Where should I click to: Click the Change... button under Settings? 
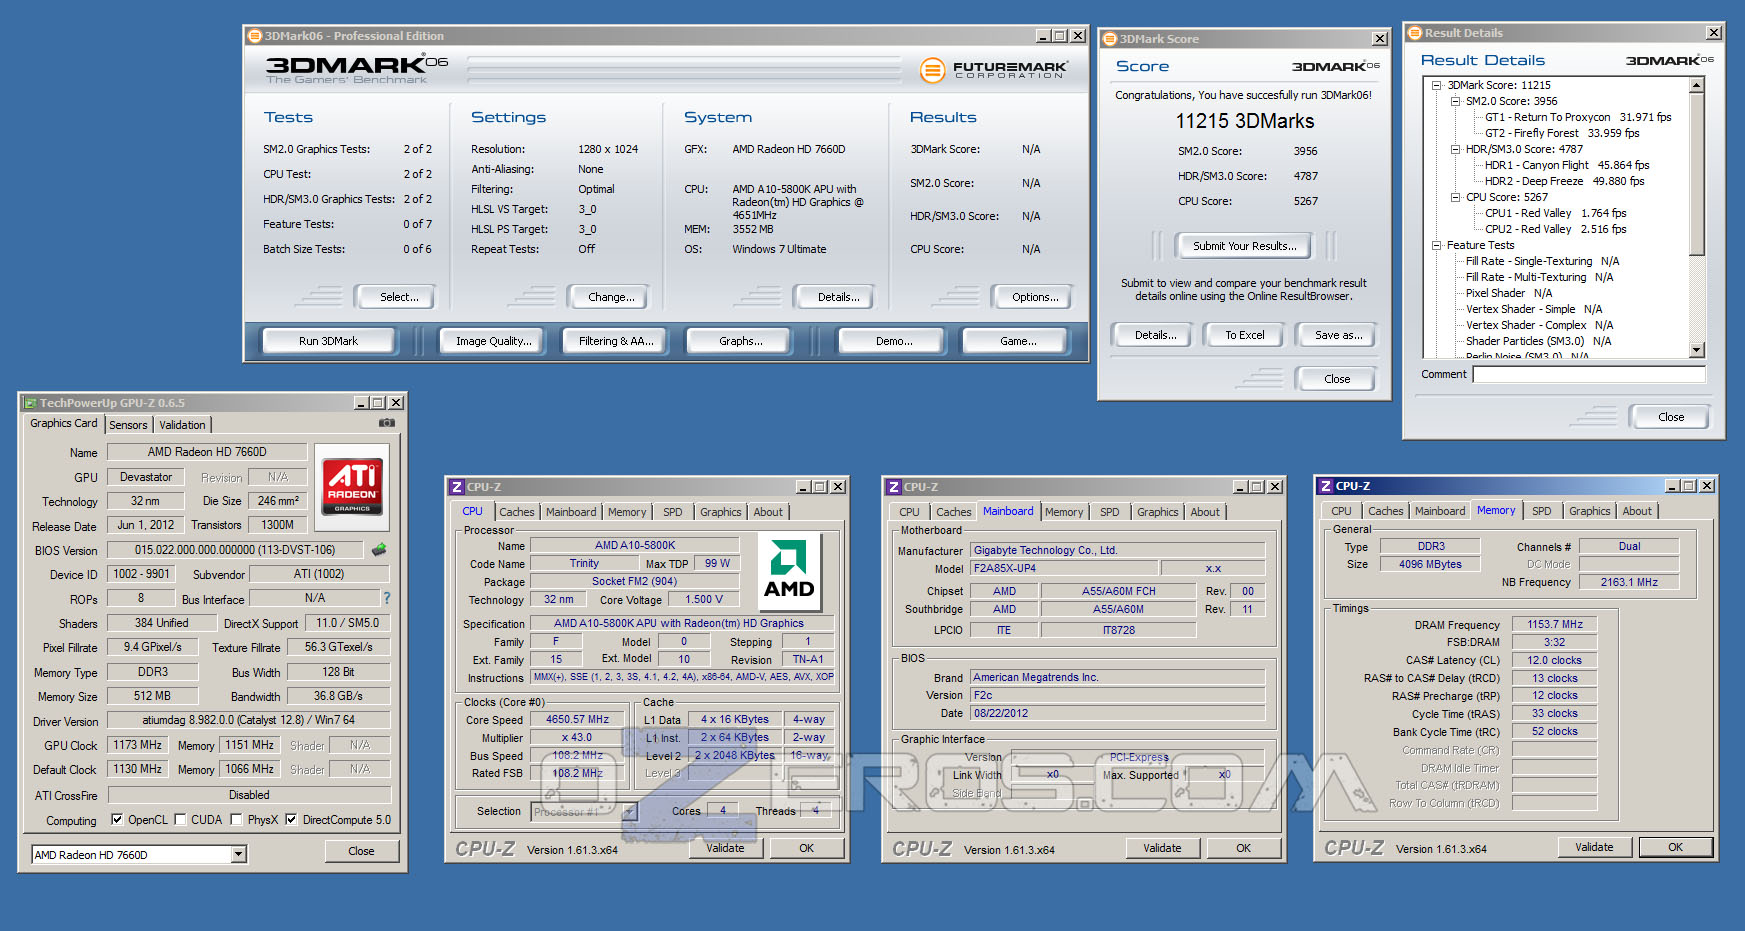pyautogui.click(x=611, y=297)
